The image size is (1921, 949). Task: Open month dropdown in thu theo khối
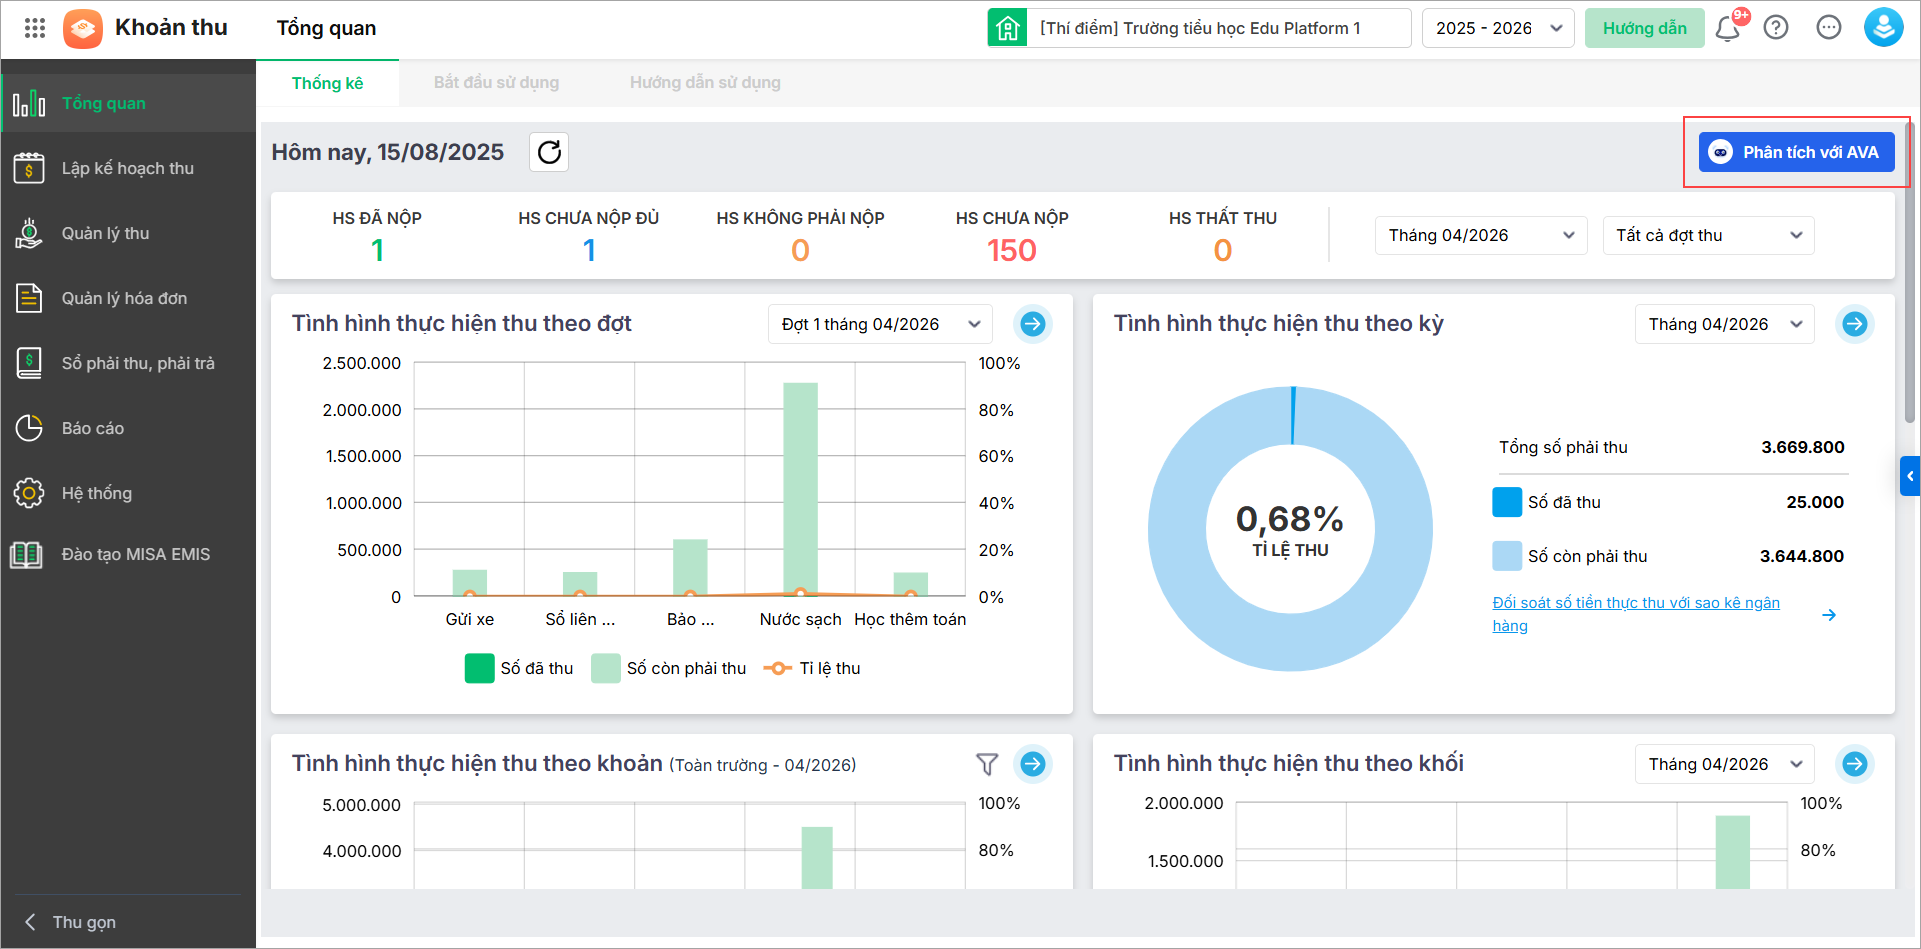click(1724, 764)
